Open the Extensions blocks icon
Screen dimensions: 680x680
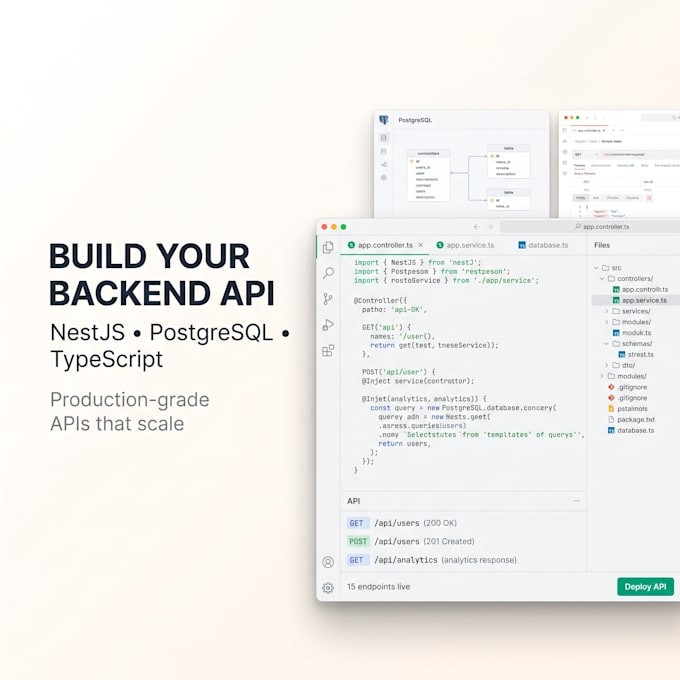[x=328, y=350]
